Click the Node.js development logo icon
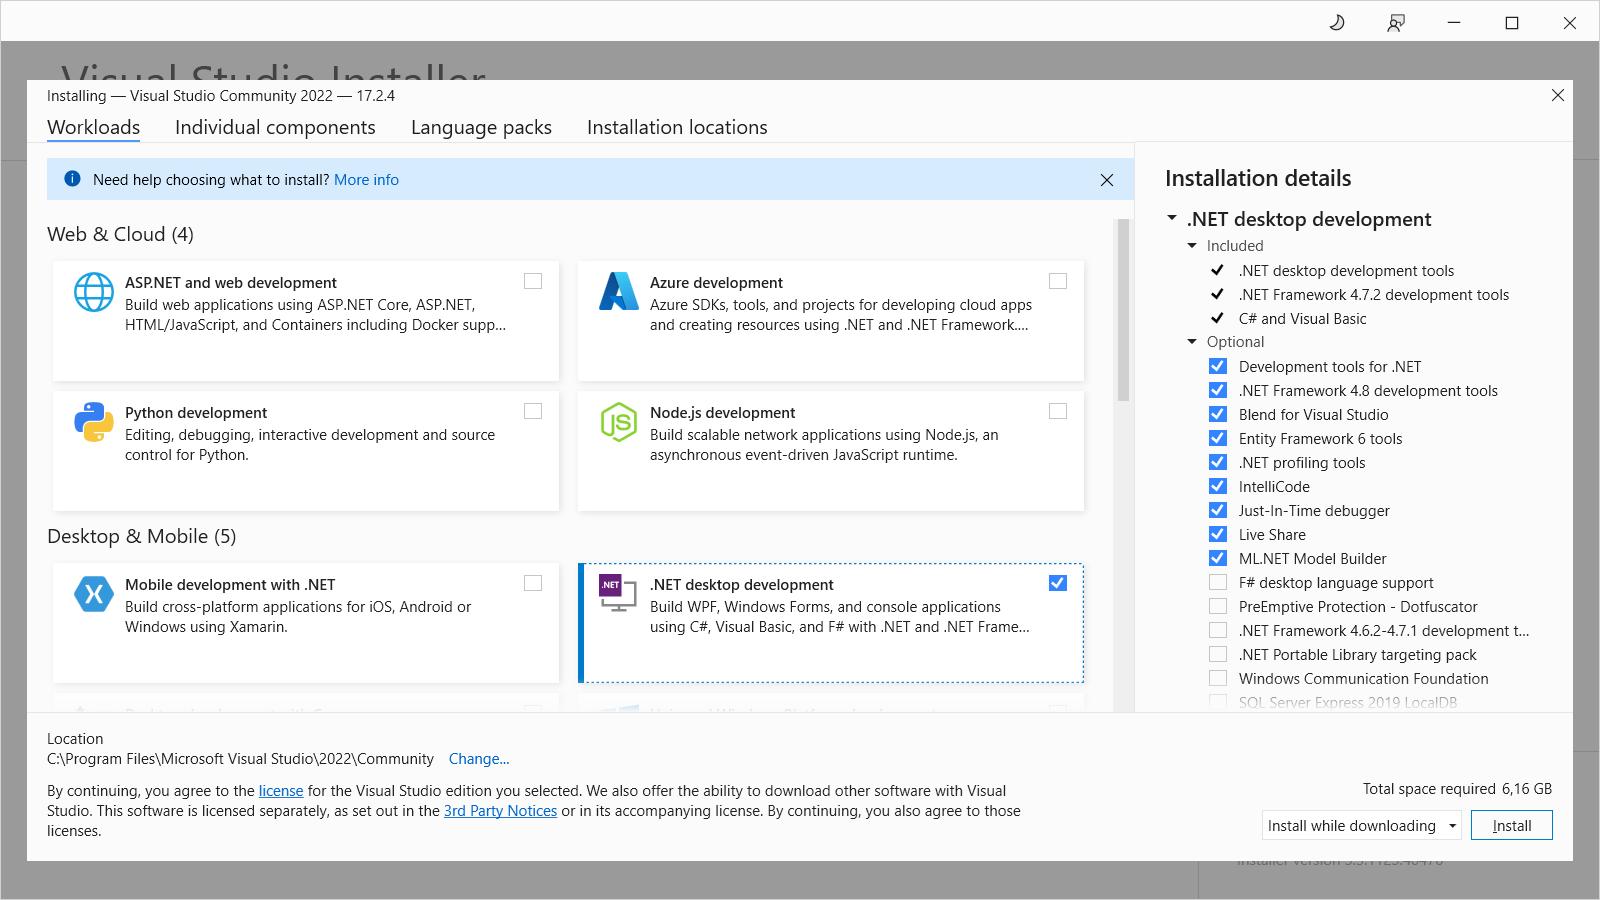 (x=619, y=422)
